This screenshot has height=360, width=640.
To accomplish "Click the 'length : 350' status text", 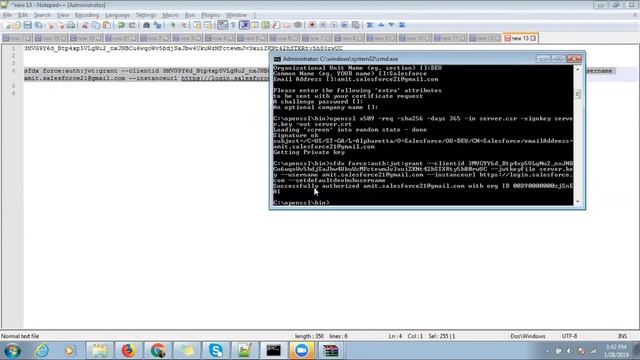I will [309, 336].
